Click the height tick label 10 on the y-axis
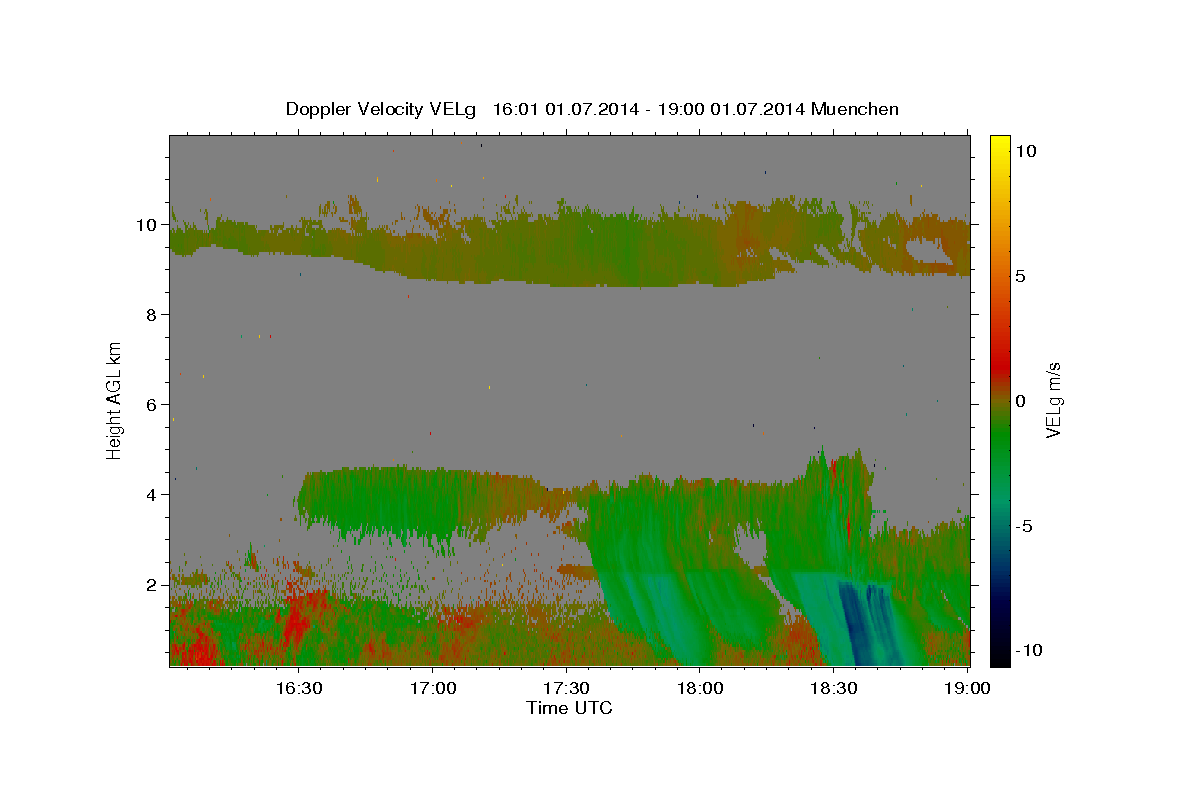 [147, 225]
